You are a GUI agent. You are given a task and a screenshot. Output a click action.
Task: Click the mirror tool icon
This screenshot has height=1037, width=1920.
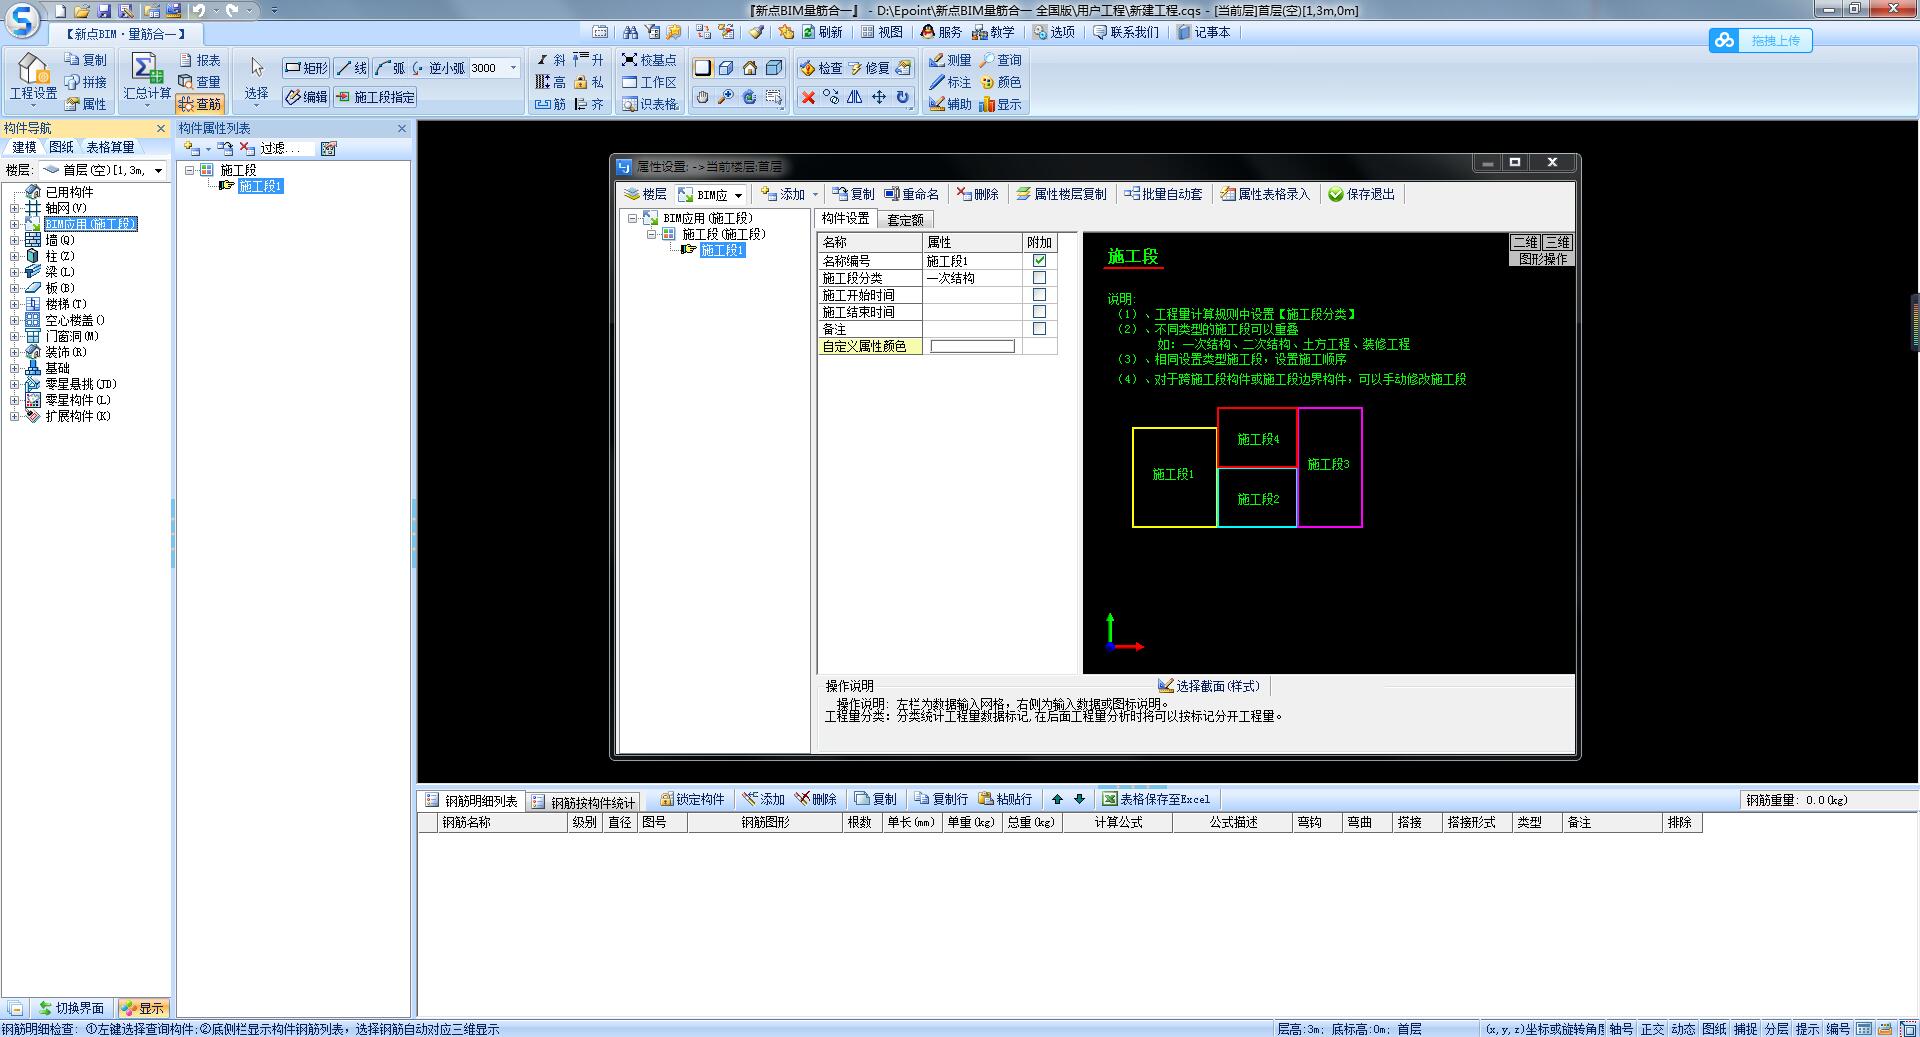tap(855, 97)
